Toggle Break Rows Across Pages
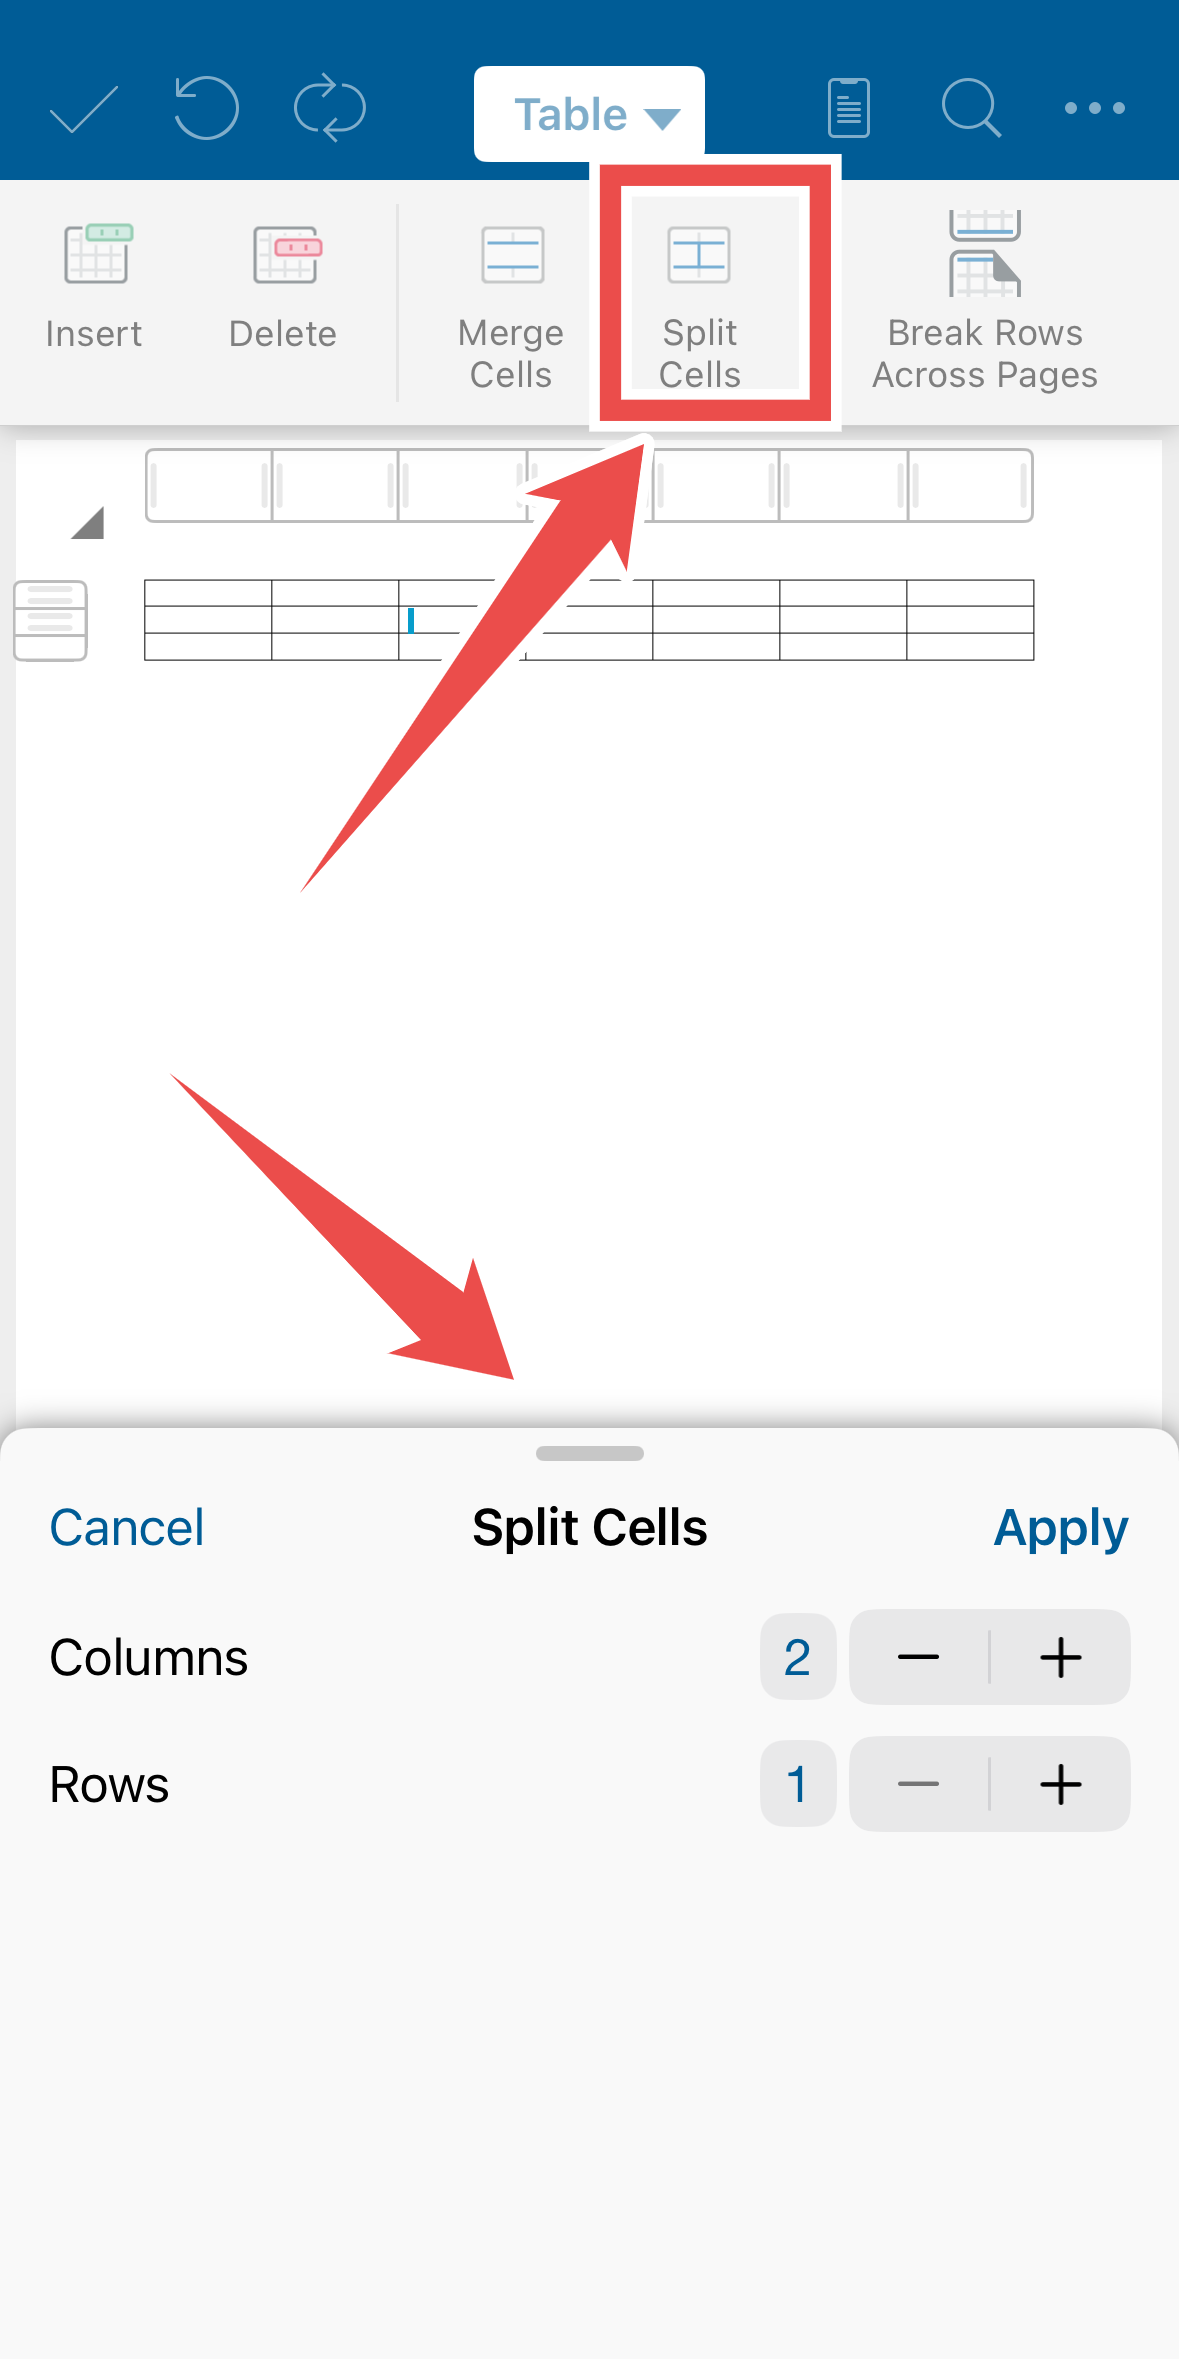The image size is (1179, 2359). [985, 300]
